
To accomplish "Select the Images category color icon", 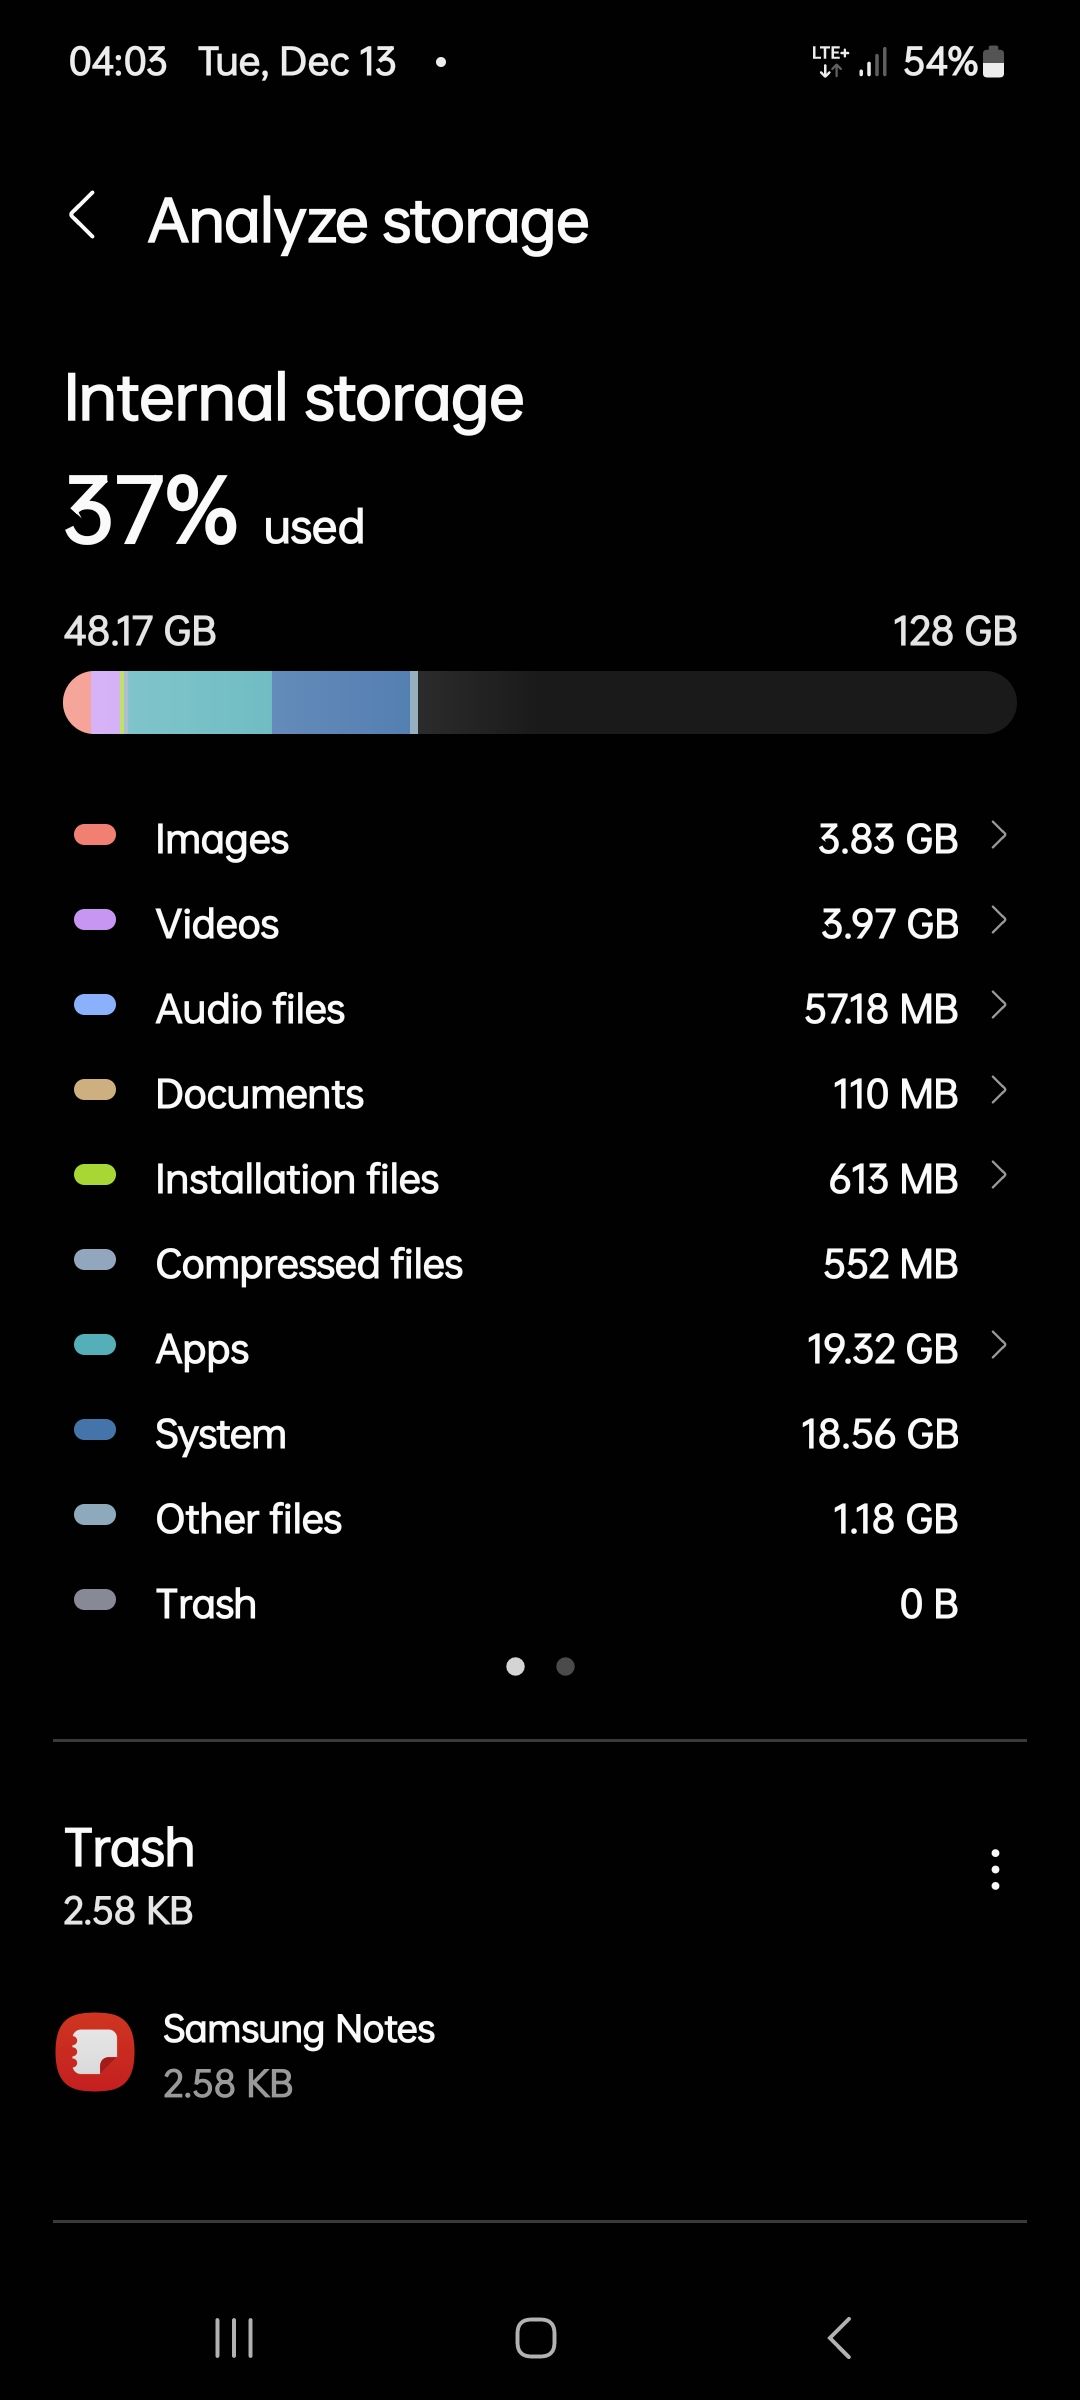I will [x=95, y=838].
